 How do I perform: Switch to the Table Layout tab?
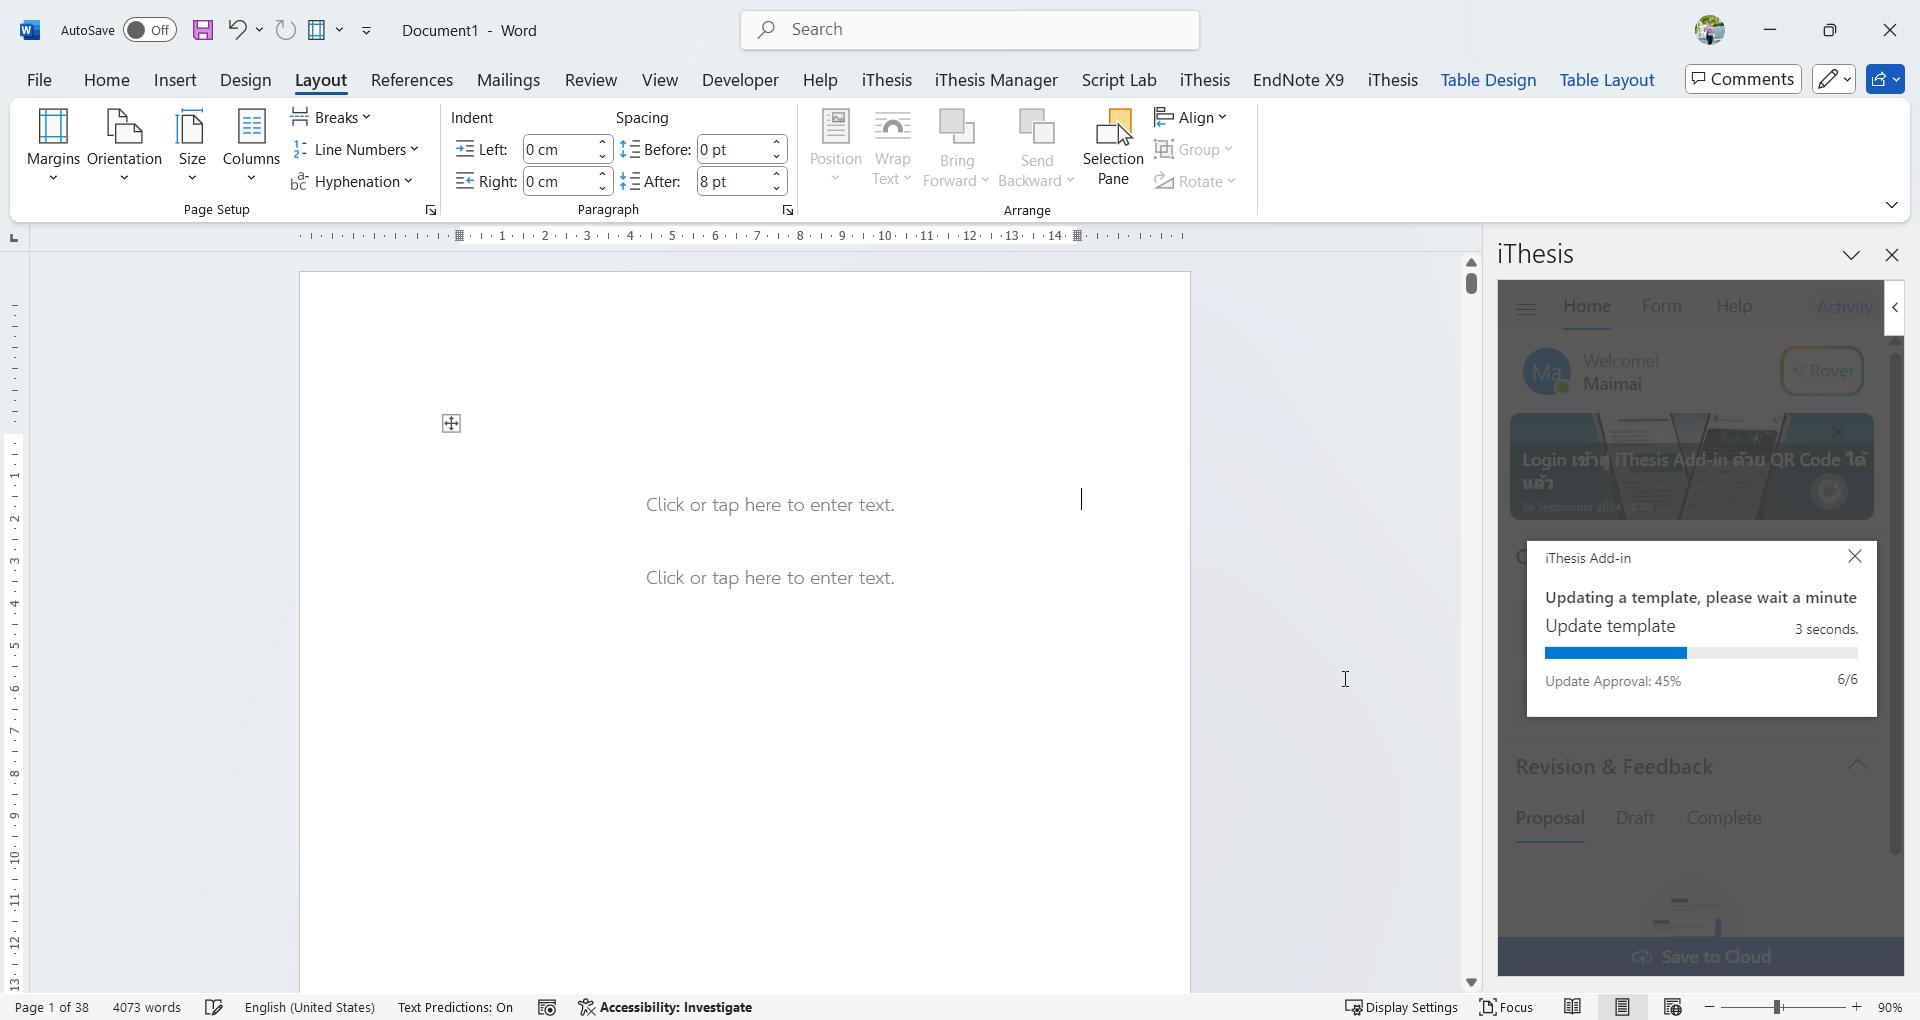(1607, 80)
